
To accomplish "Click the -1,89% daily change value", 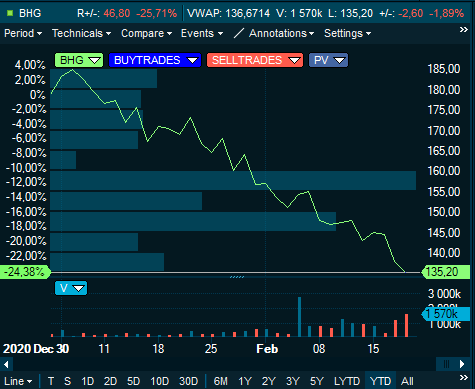I will coord(446,13).
